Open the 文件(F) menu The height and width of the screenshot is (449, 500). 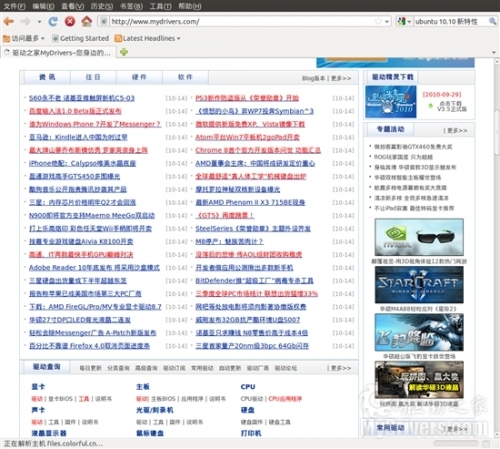pos(14,6)
